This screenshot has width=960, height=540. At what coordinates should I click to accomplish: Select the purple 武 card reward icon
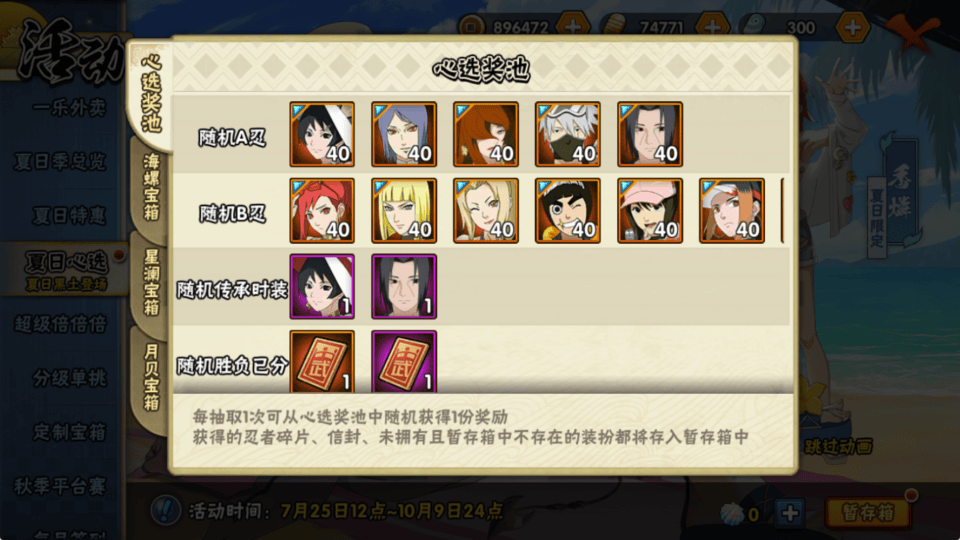coord(404,362)
